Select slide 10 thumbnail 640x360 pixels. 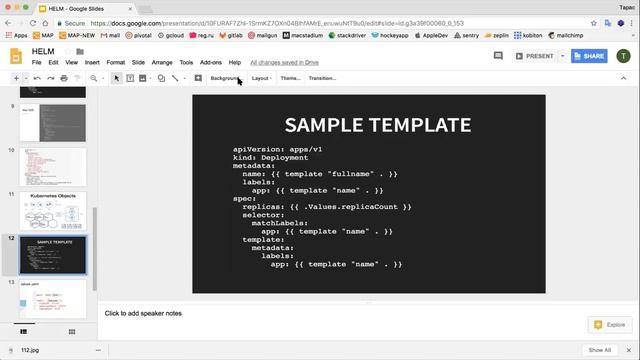pos(53,167)
